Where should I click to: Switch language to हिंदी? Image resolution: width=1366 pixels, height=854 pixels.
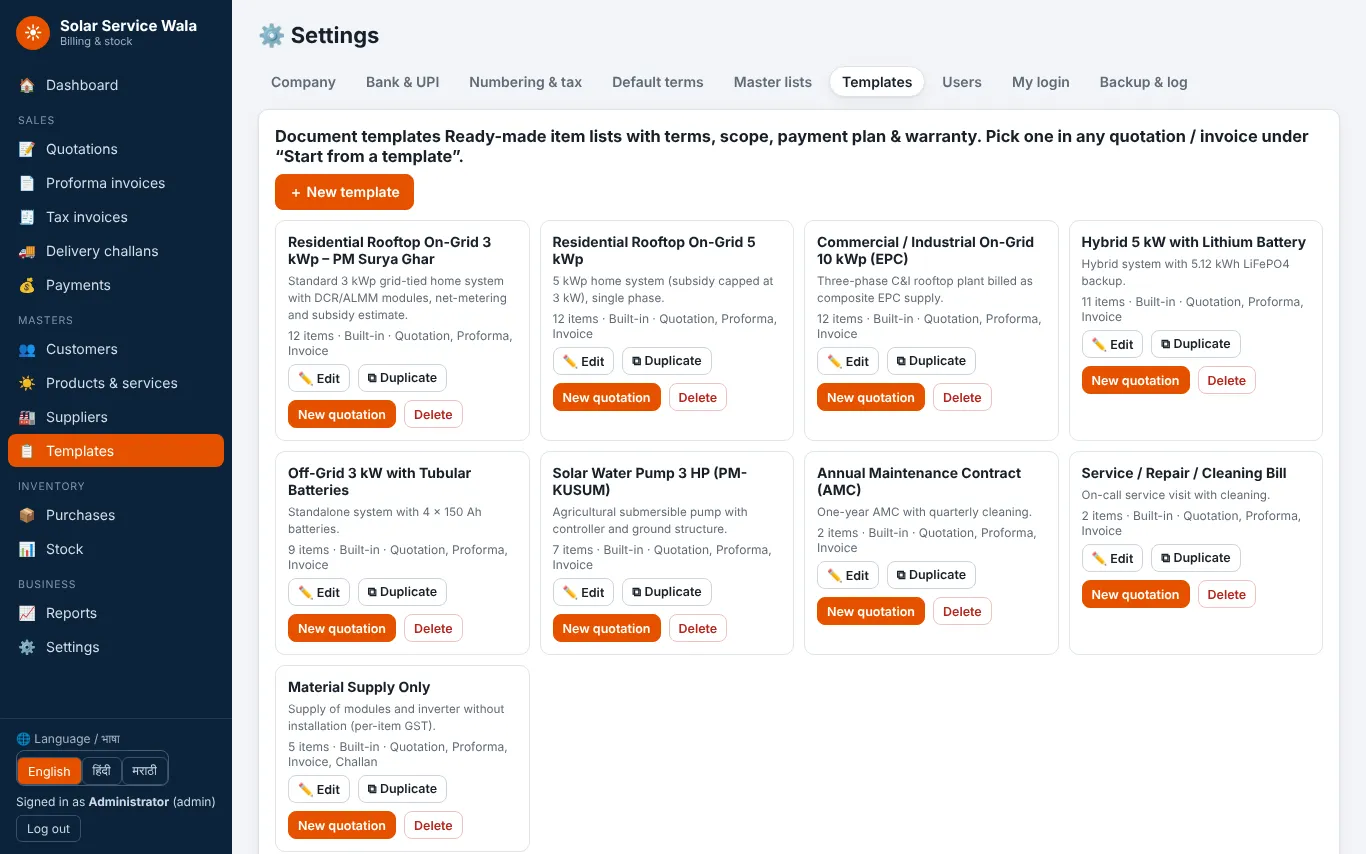tap(102, 771)
